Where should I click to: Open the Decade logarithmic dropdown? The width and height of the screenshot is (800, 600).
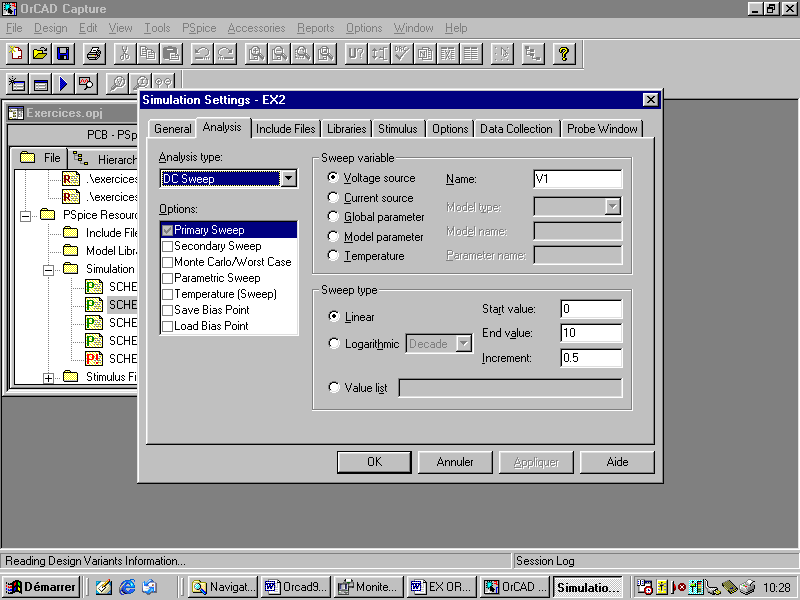(x=463, y=343)
